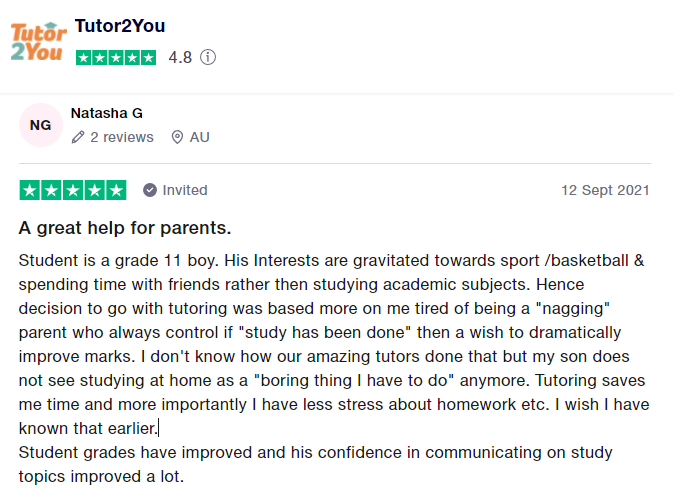Click the location pin icon
Image resolution: width=674 pixels, height=489 pixels.
pyautogui.click(x=177, y=137)
